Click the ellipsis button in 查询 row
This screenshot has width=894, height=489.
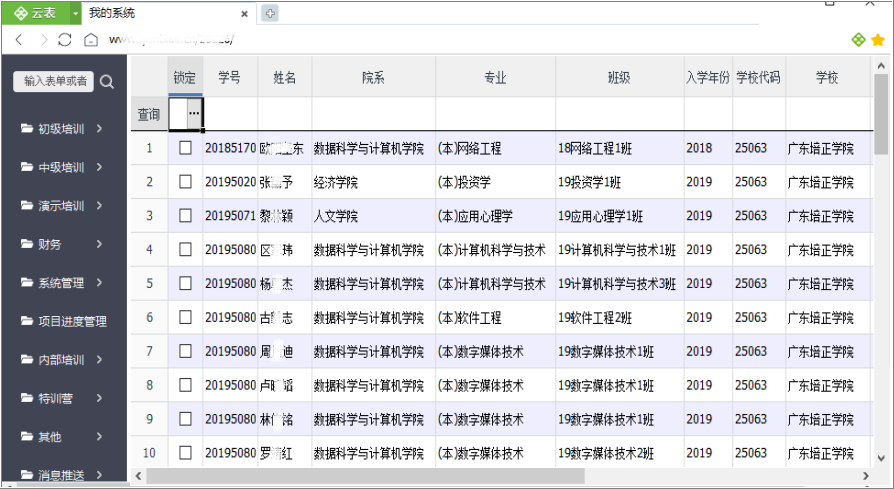pos(194,113)
